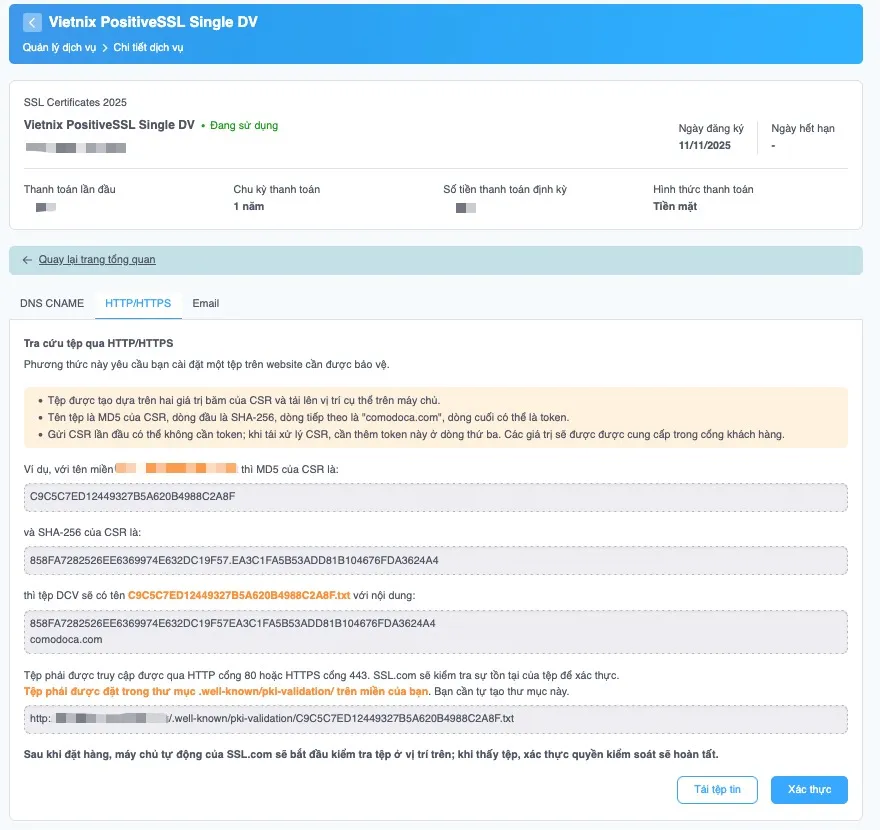Select the HTTP/HTTPS tab

(138, 303)
